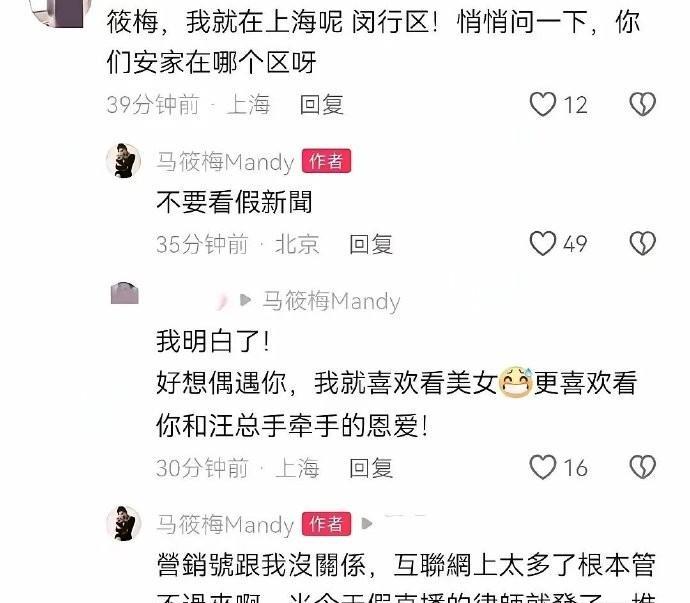
Task: Dislike the 39分钟前 Shanghai comment
Action: (x=642, y=104)
